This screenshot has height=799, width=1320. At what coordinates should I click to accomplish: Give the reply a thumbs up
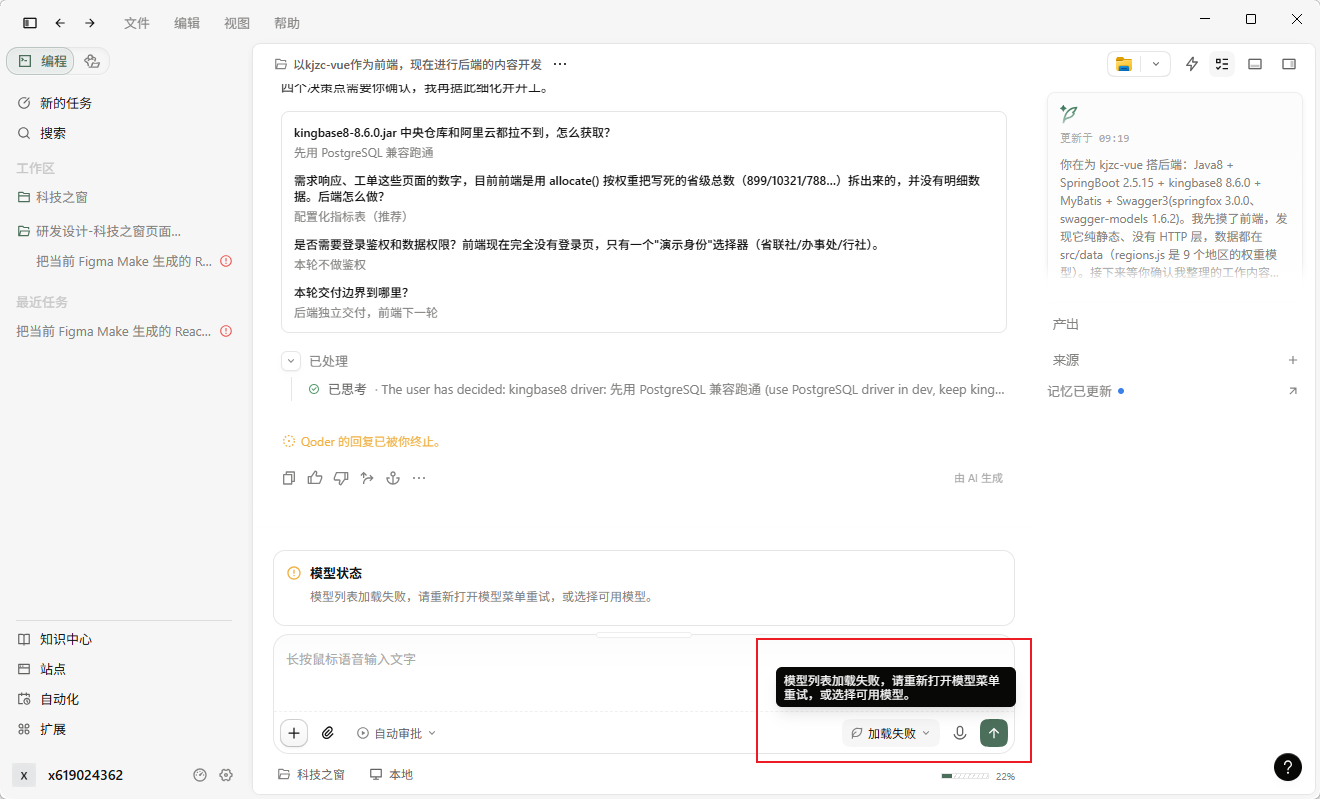(315, 478)
